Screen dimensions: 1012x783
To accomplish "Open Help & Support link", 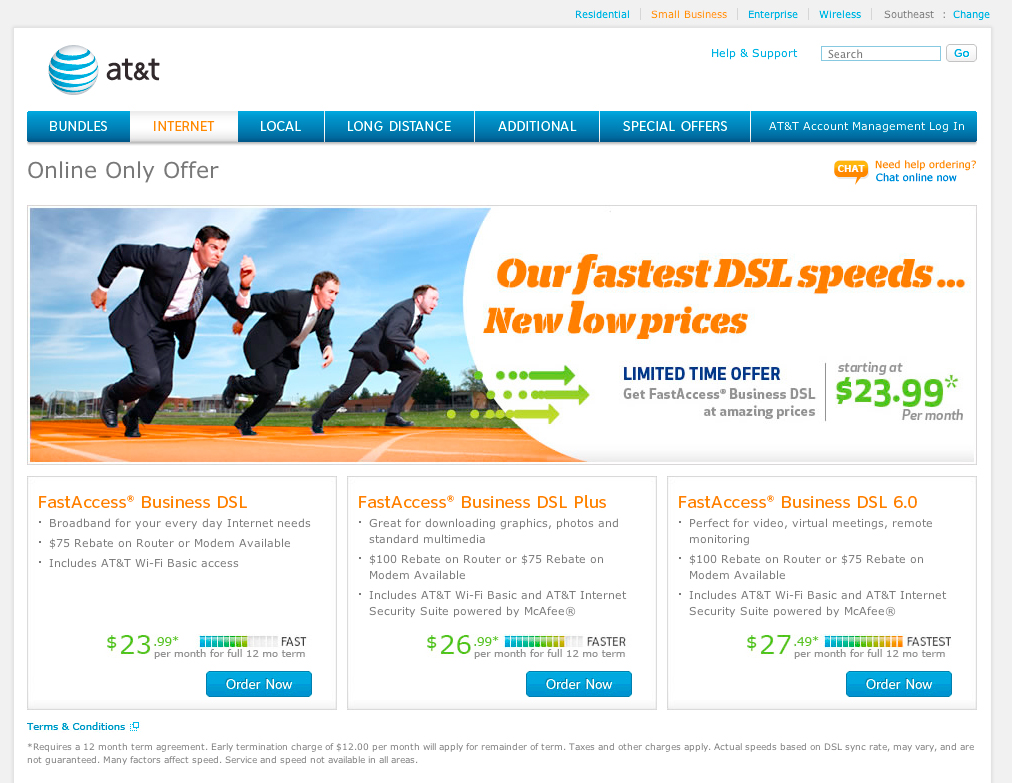I will coord(754,53).
